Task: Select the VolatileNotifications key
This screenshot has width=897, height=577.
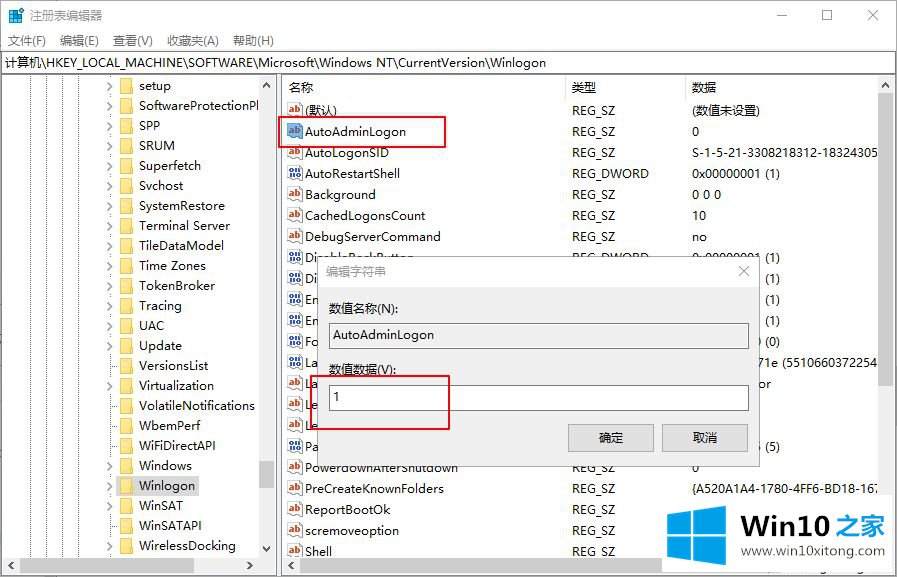Action: tap(196, 406)
